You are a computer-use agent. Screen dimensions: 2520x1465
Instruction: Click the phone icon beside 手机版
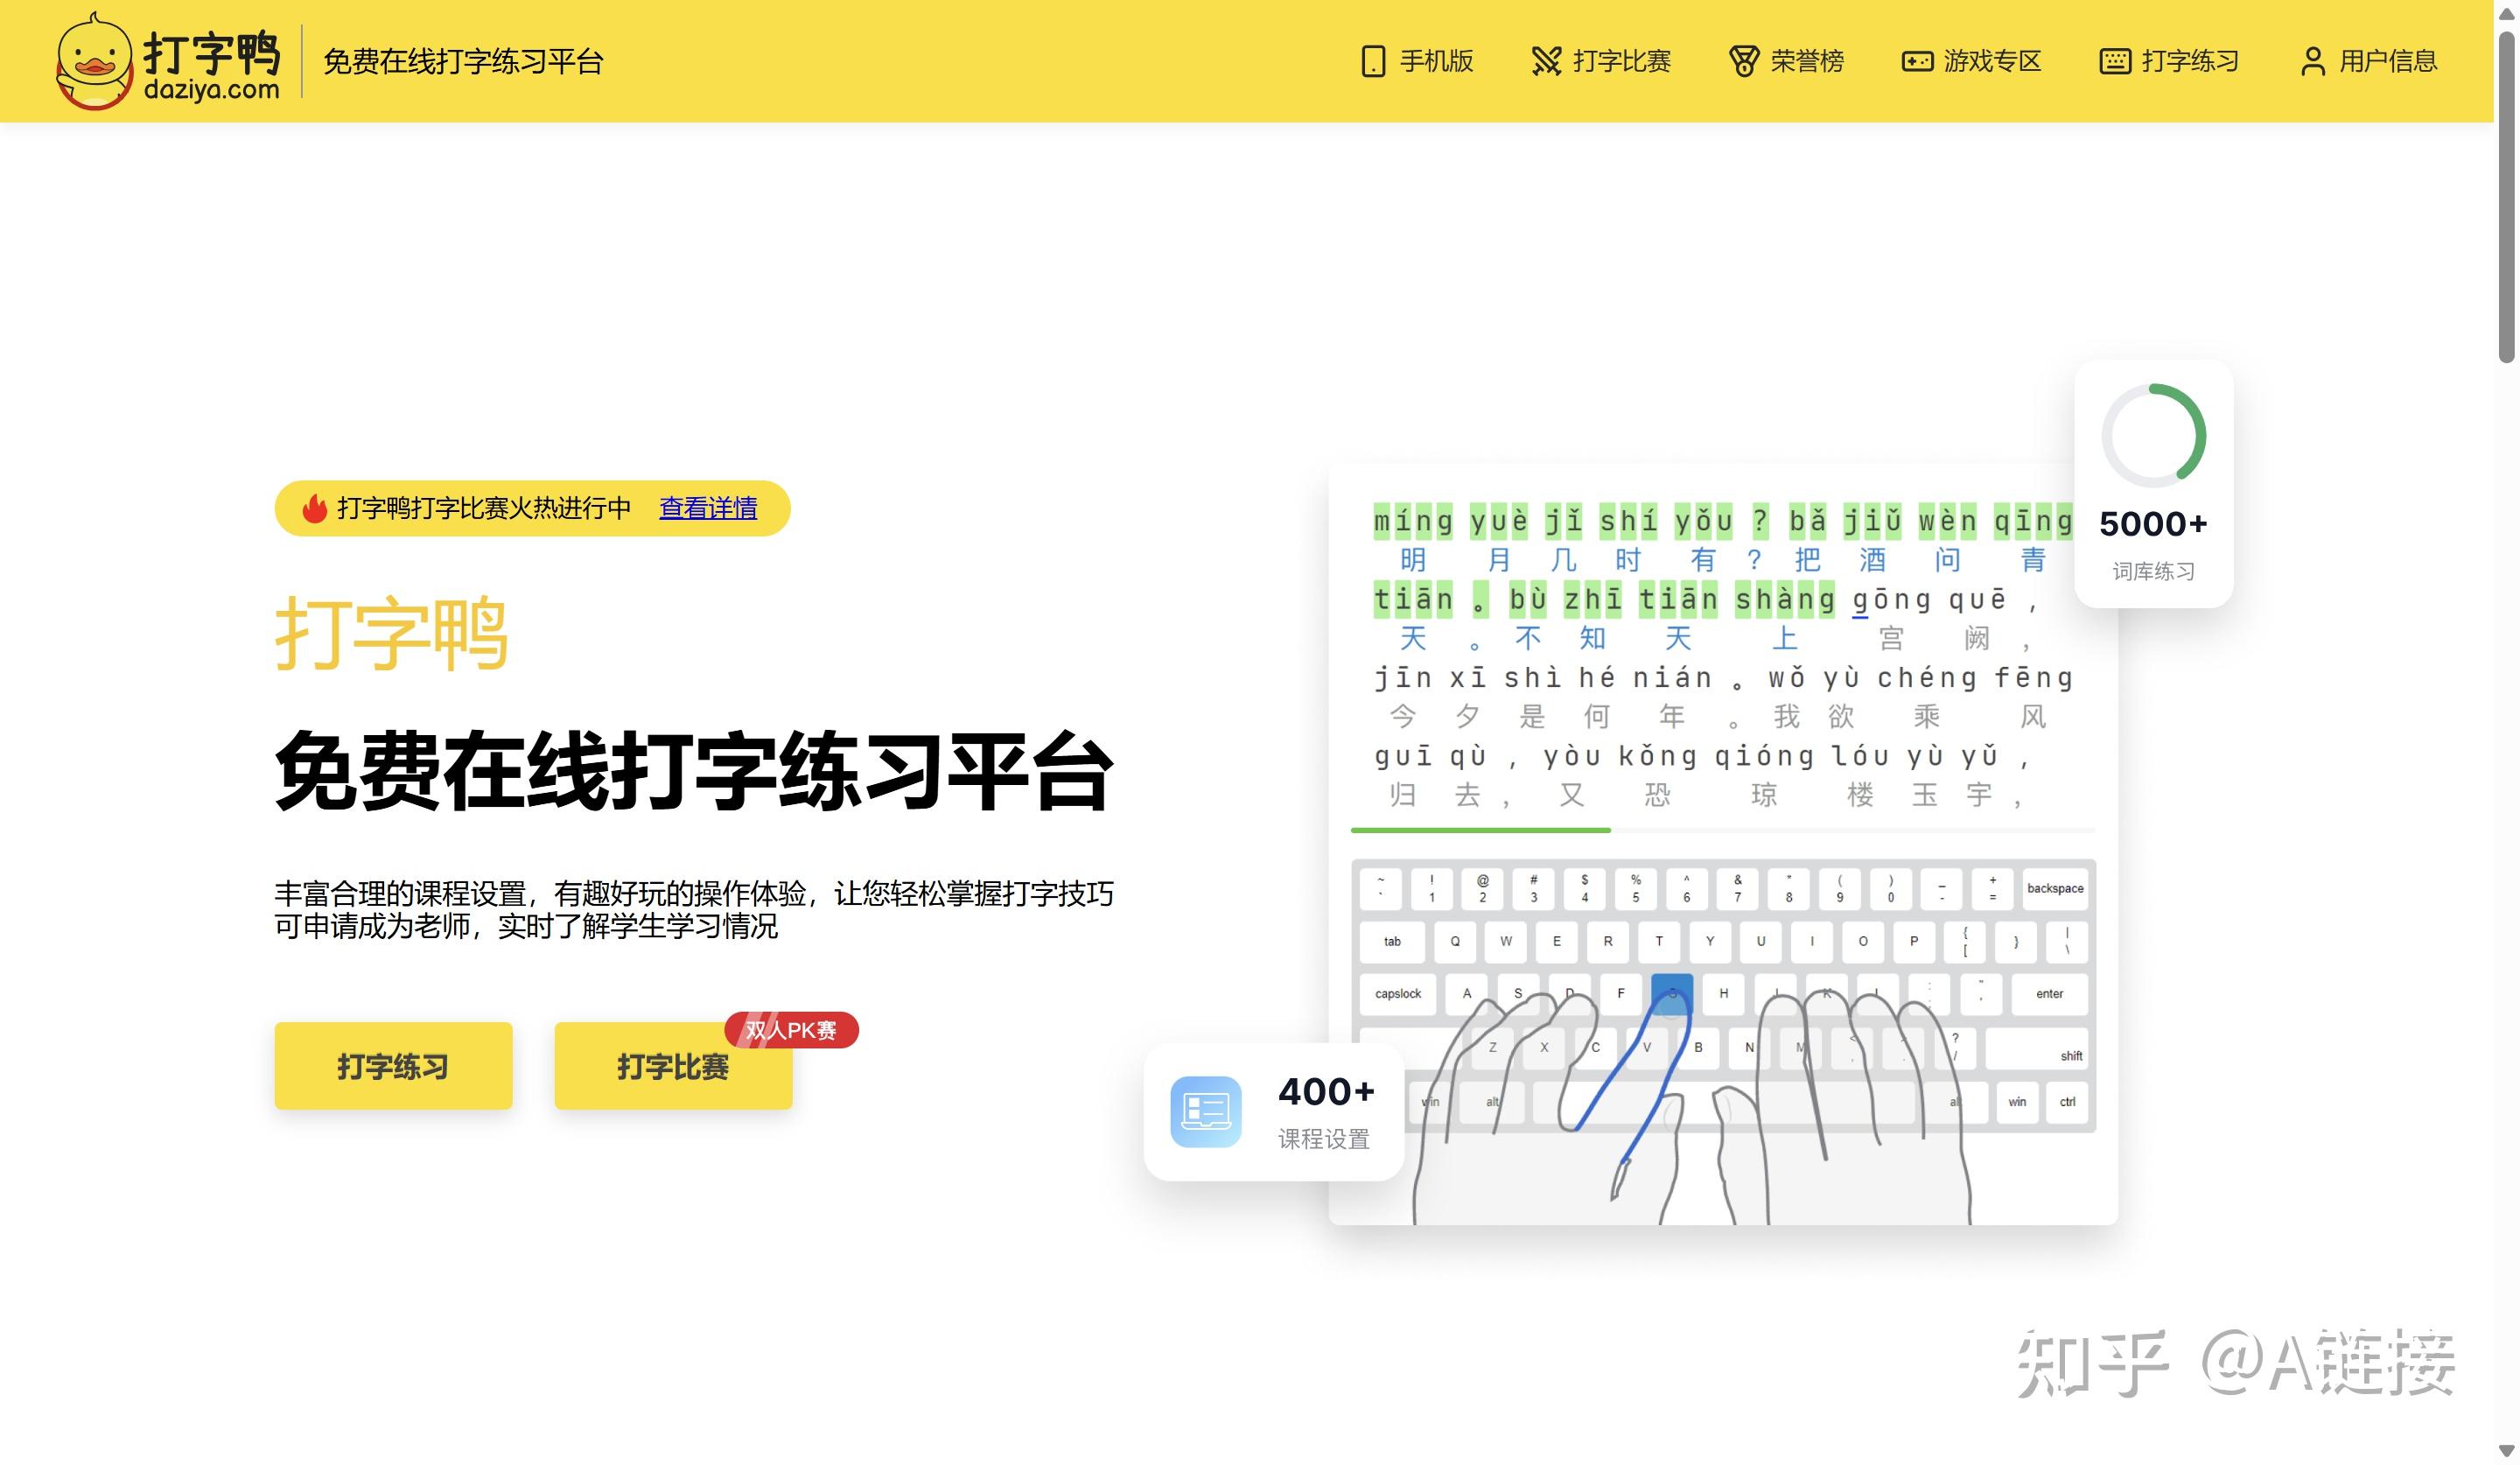[1373, 61]
